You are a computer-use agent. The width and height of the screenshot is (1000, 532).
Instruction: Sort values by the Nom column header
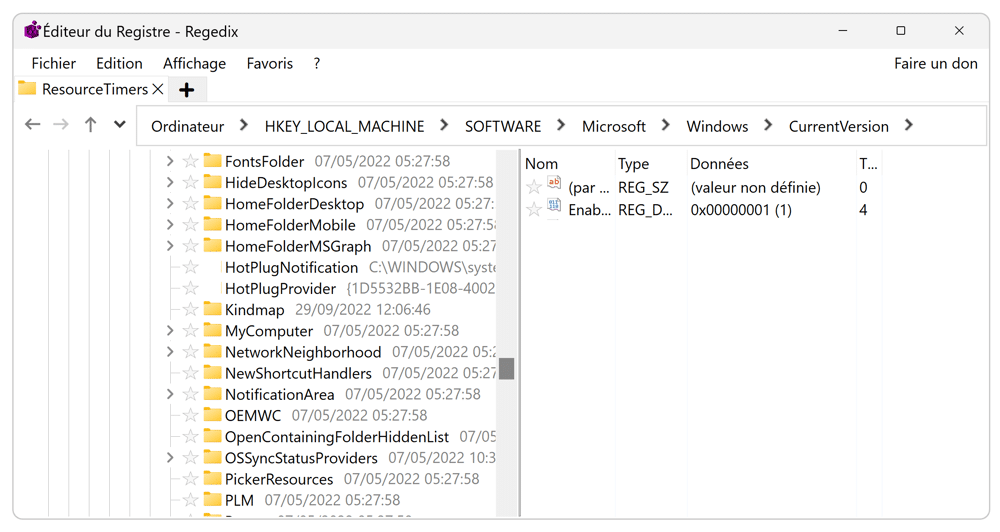(541, 164)
